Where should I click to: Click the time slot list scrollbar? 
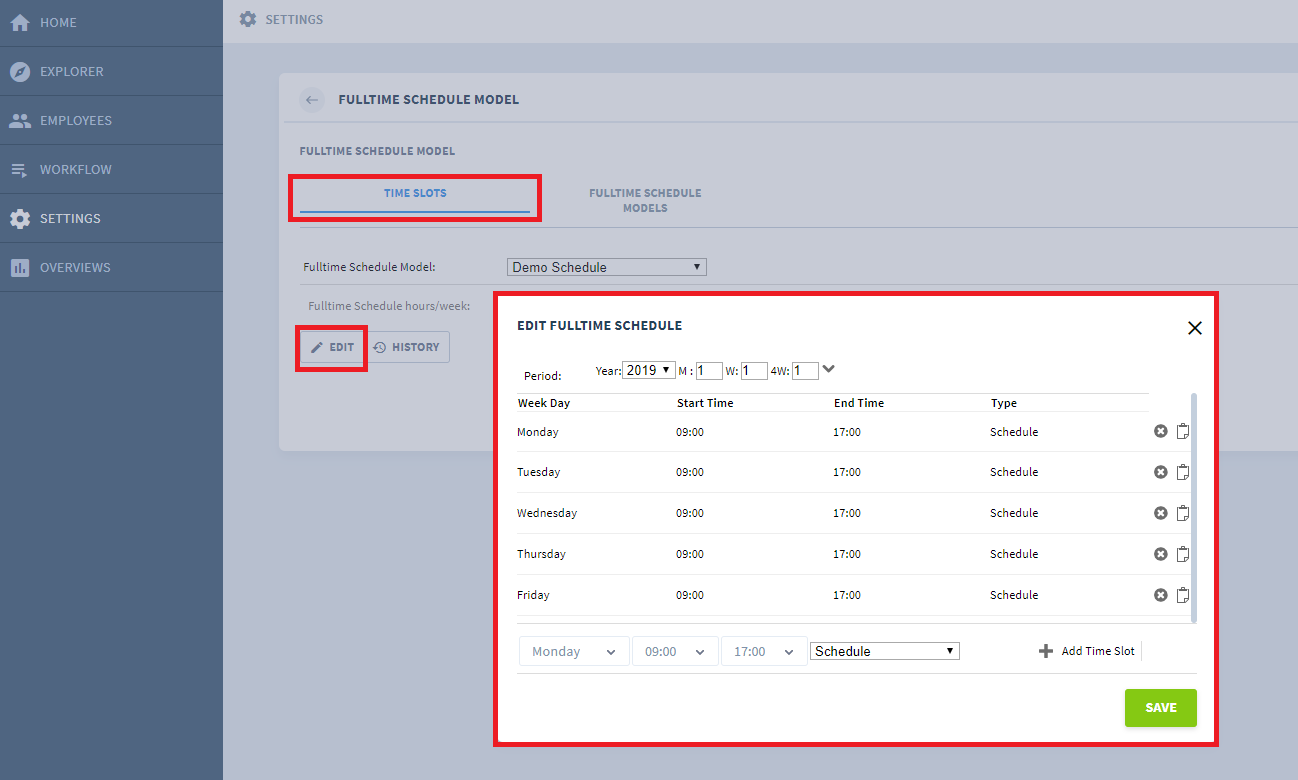coord(1193,507)
